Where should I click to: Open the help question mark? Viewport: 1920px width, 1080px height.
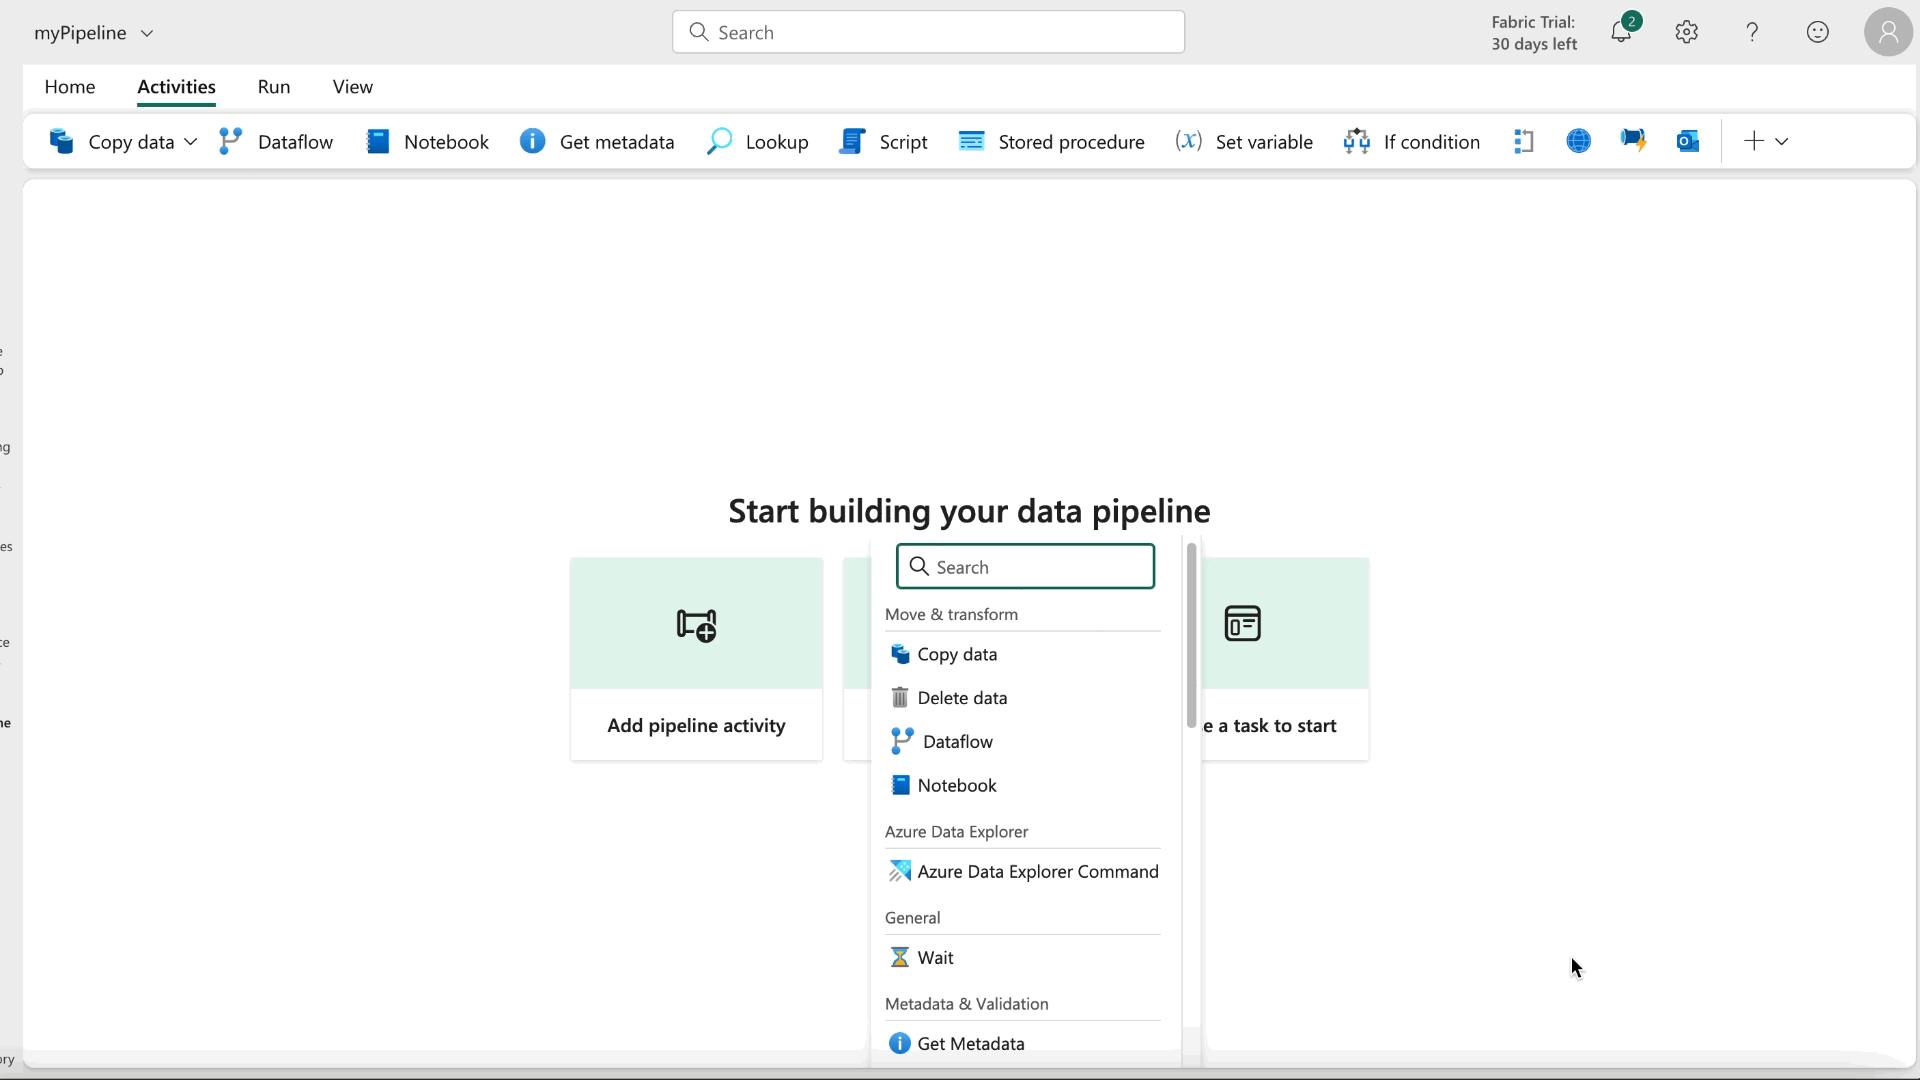click(1752, 32)
